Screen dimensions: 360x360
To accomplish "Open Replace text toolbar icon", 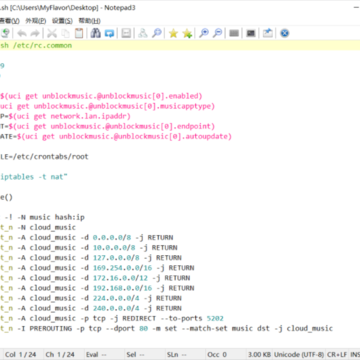I will coord(109,33).
